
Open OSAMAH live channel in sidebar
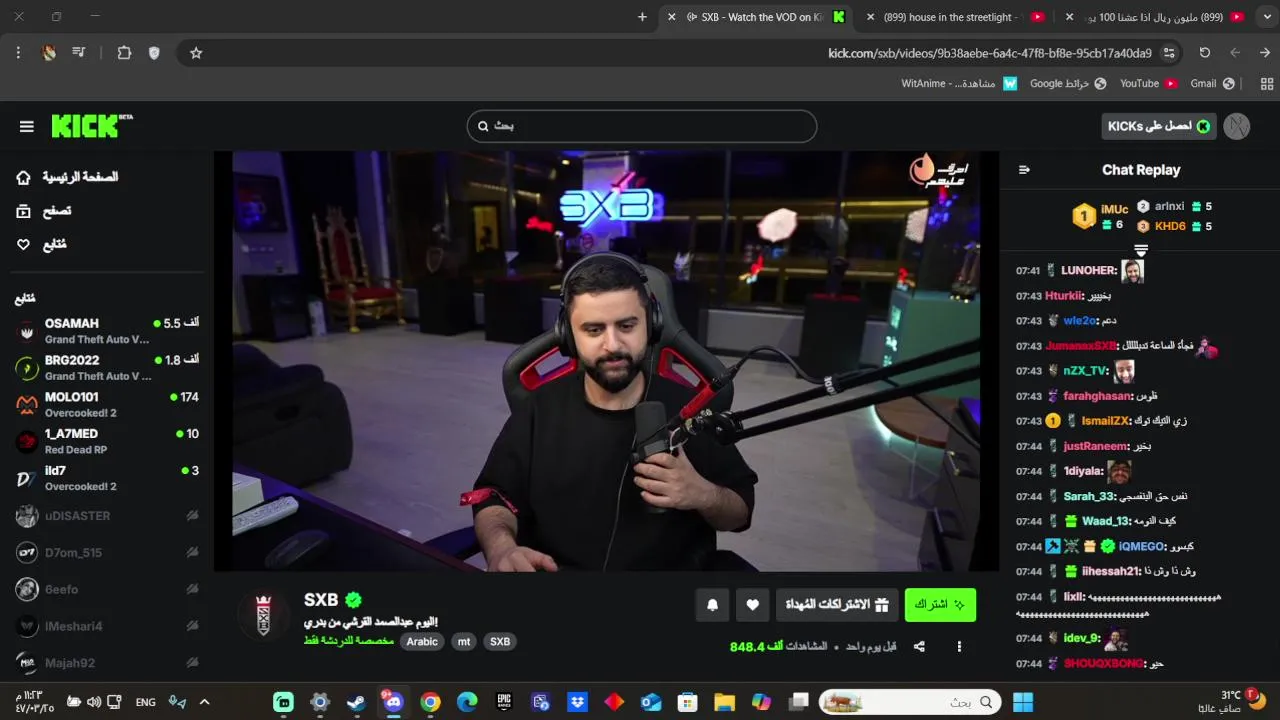coord(107,331)
